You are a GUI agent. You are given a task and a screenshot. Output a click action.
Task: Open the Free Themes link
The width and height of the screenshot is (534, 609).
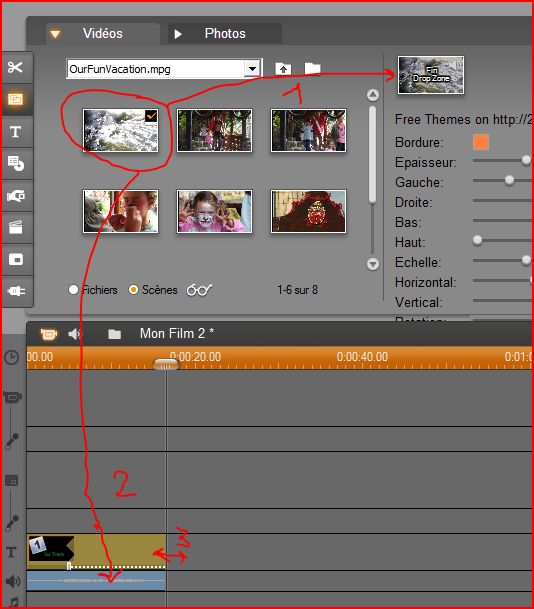point(463,119)
